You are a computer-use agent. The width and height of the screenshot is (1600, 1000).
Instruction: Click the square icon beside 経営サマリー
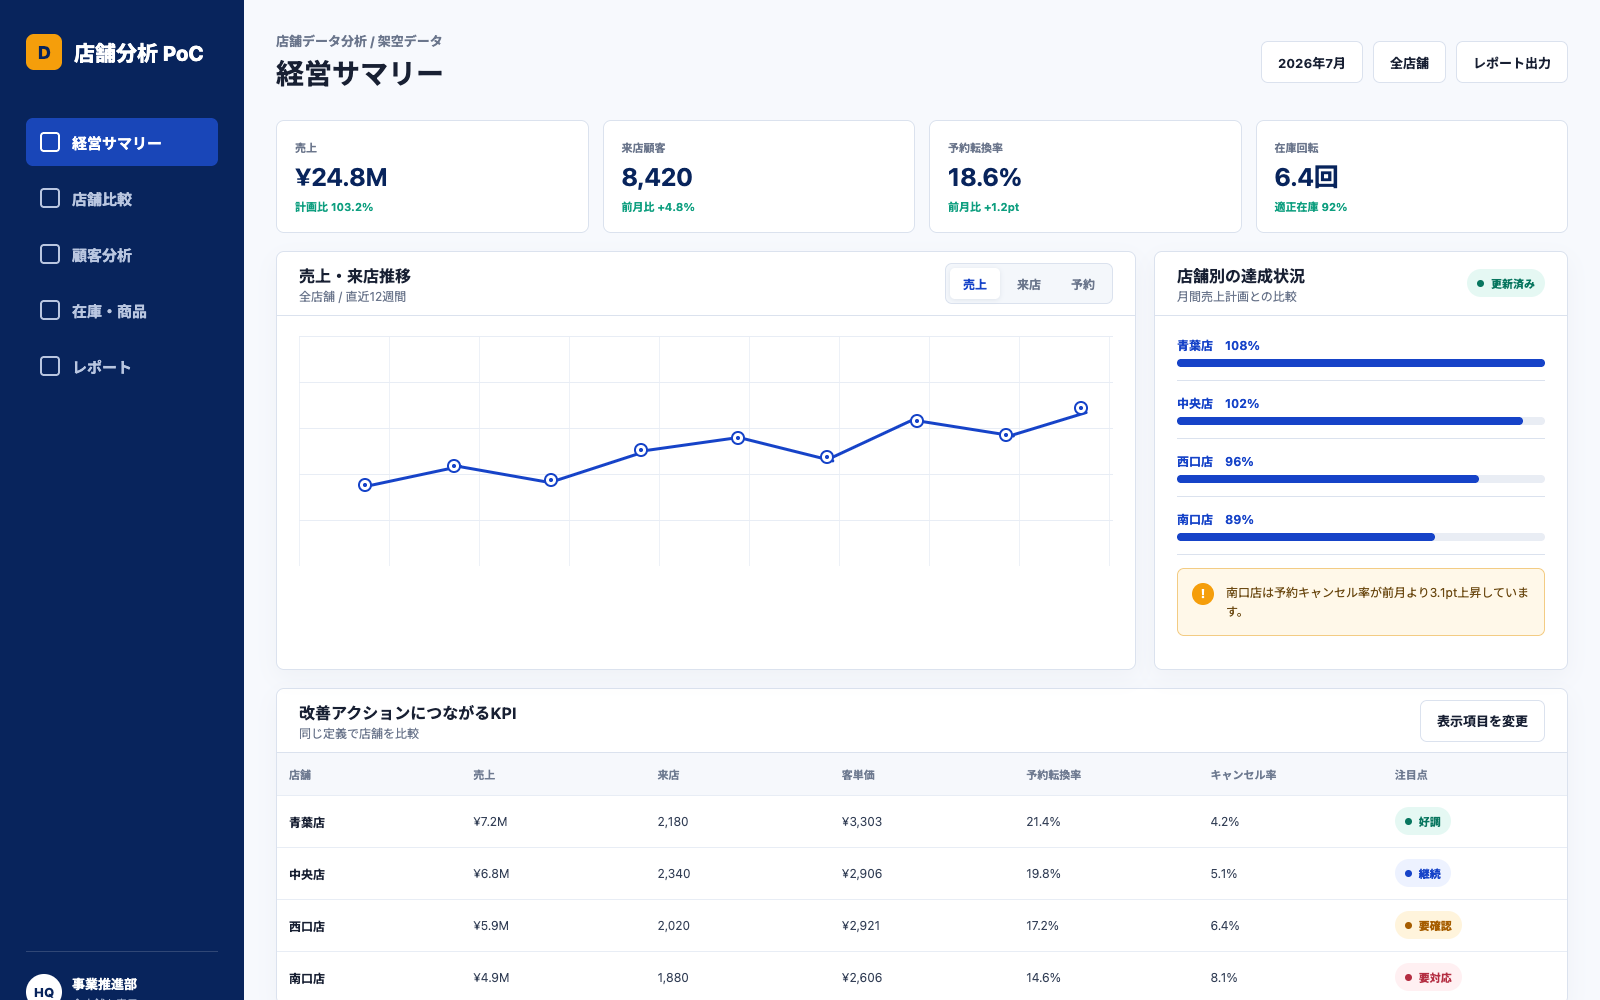coord(50,142)
